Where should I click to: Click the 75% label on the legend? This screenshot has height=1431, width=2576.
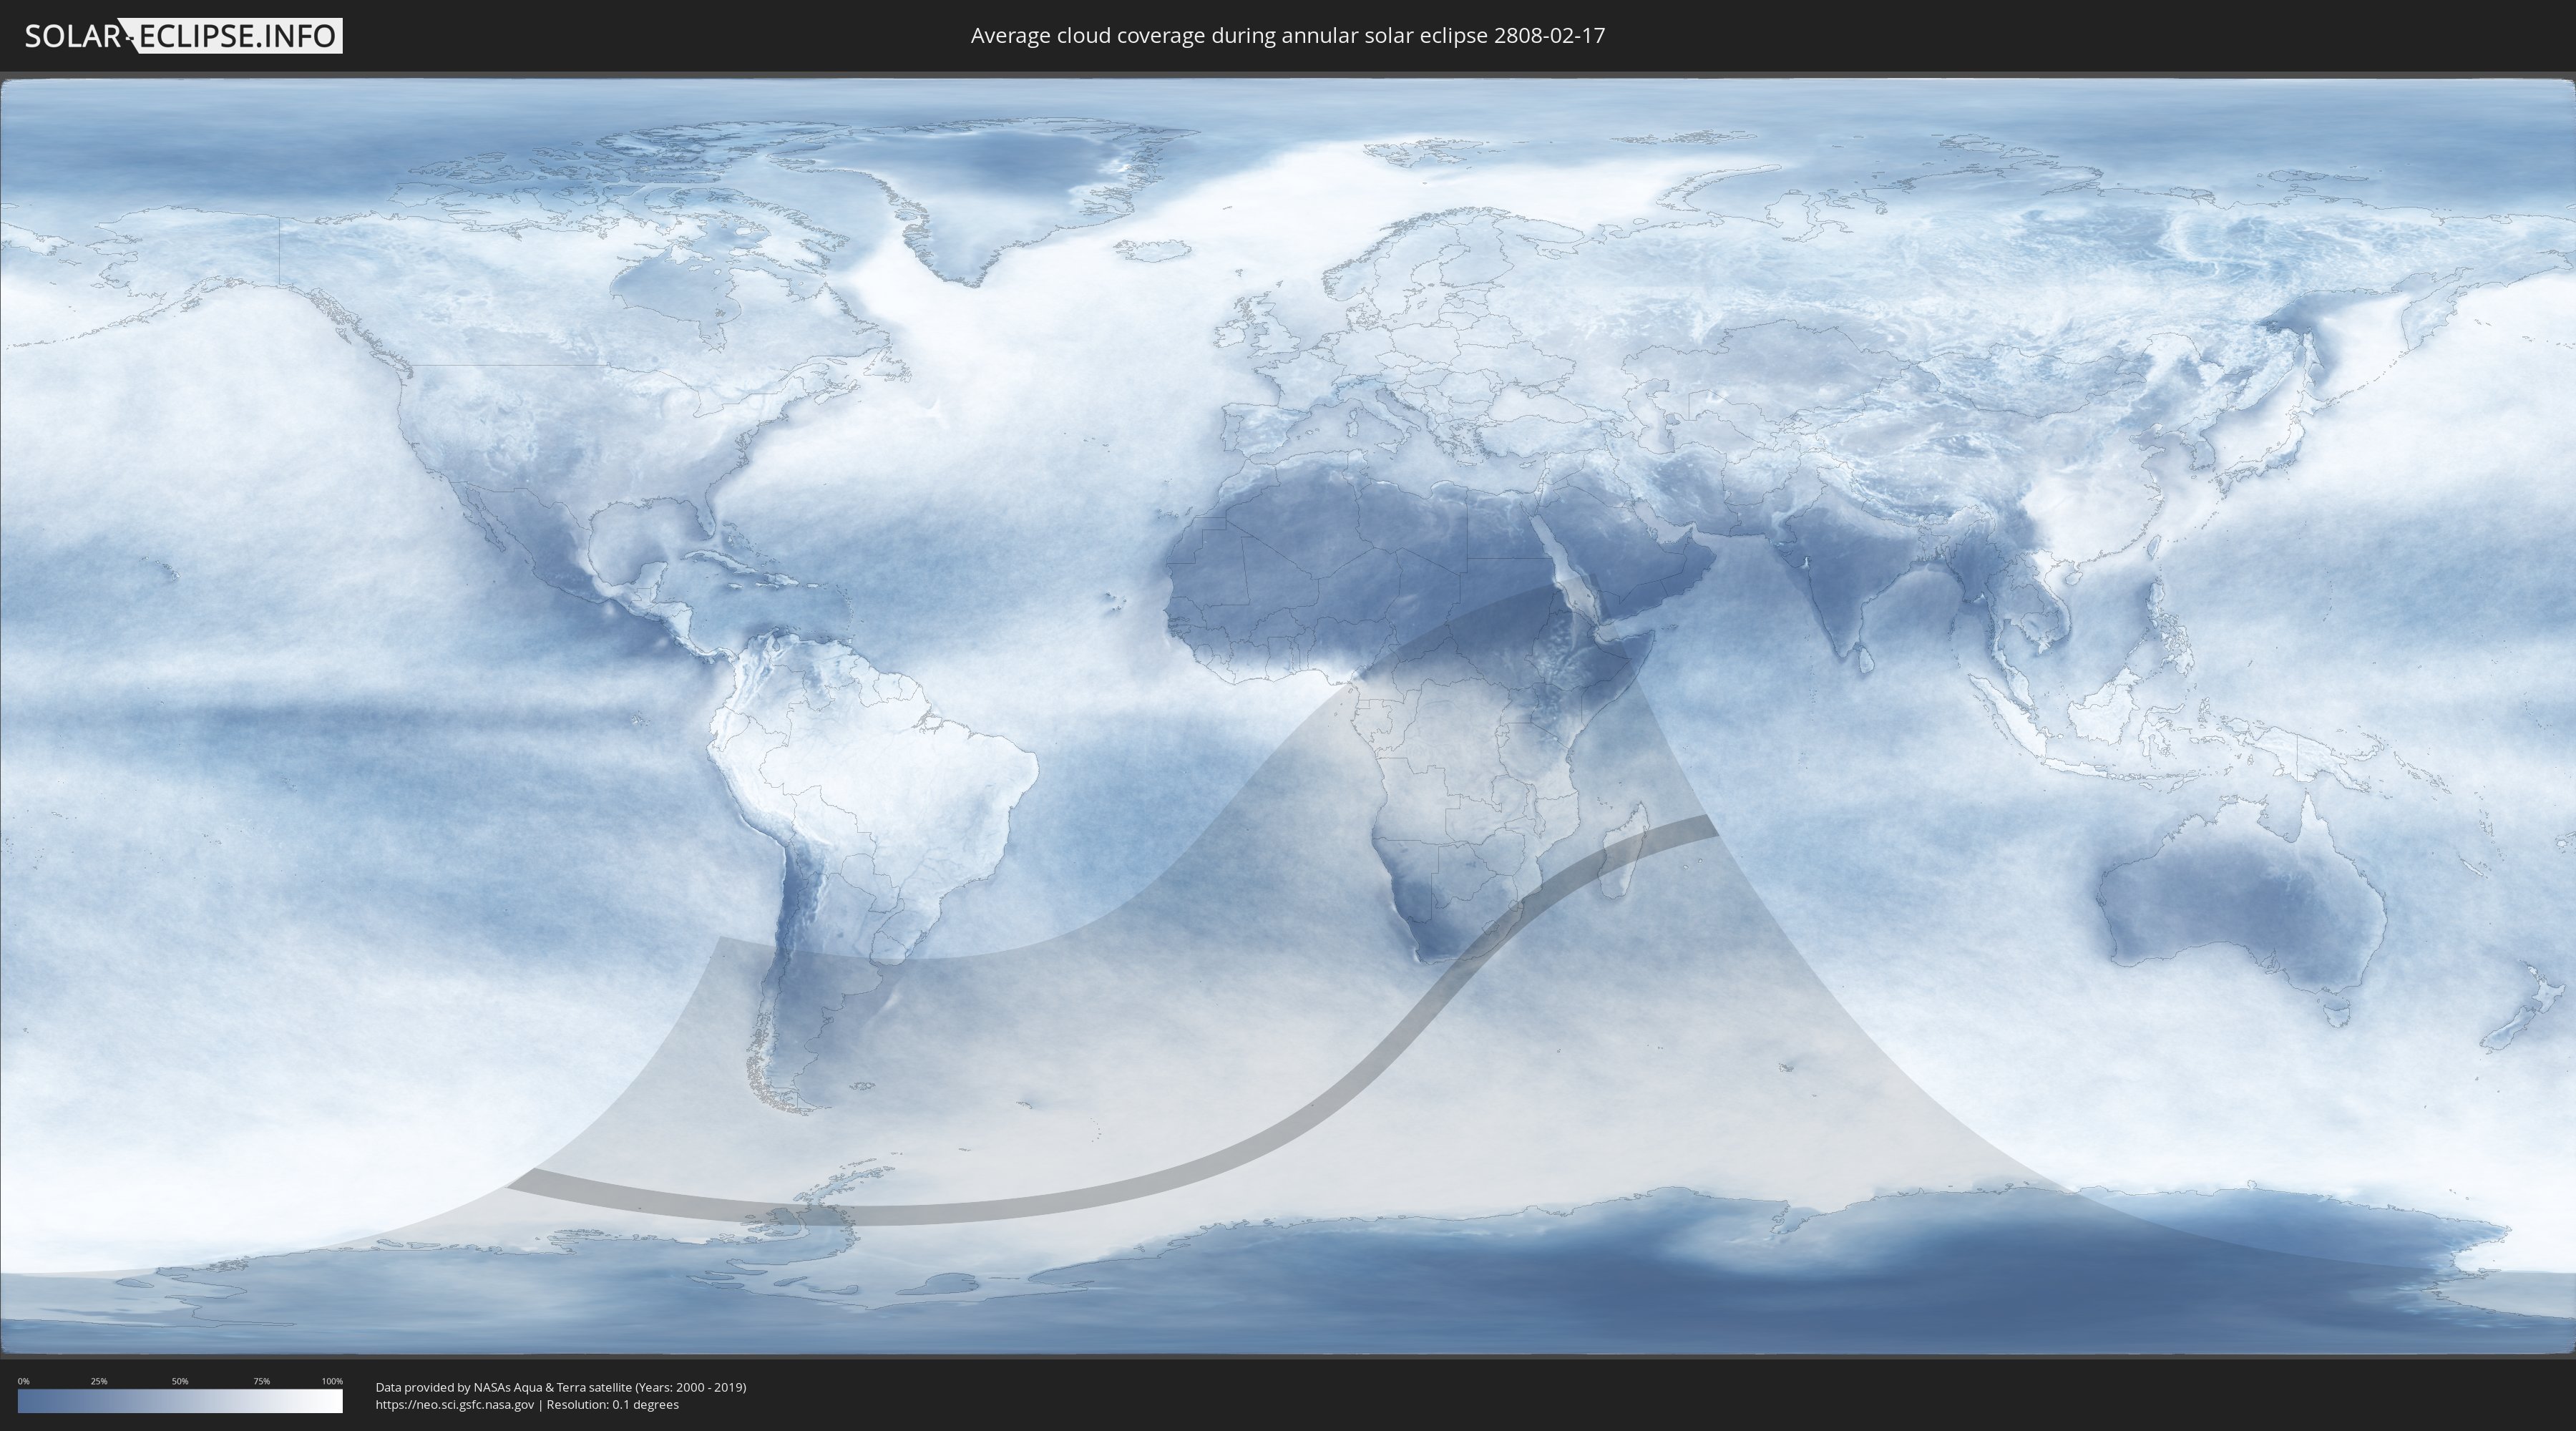point(261,1381)
